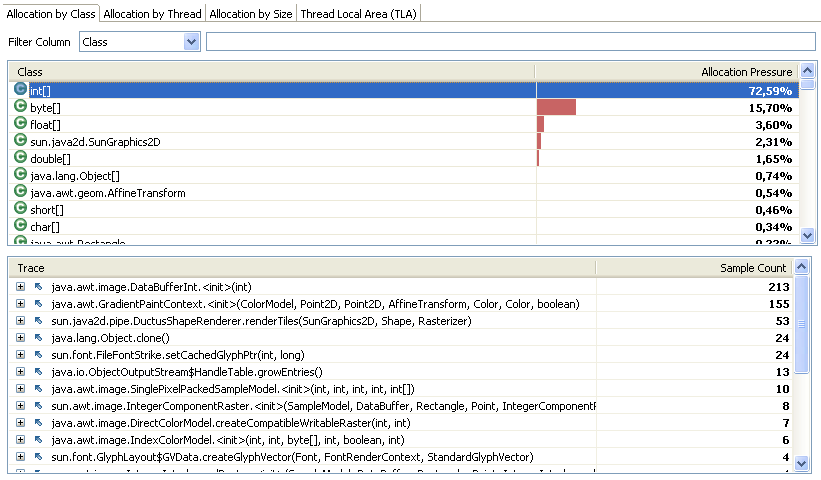
Task: Click the class icon beside char[]
Action: pyautogui.click(x=20, y=225)
